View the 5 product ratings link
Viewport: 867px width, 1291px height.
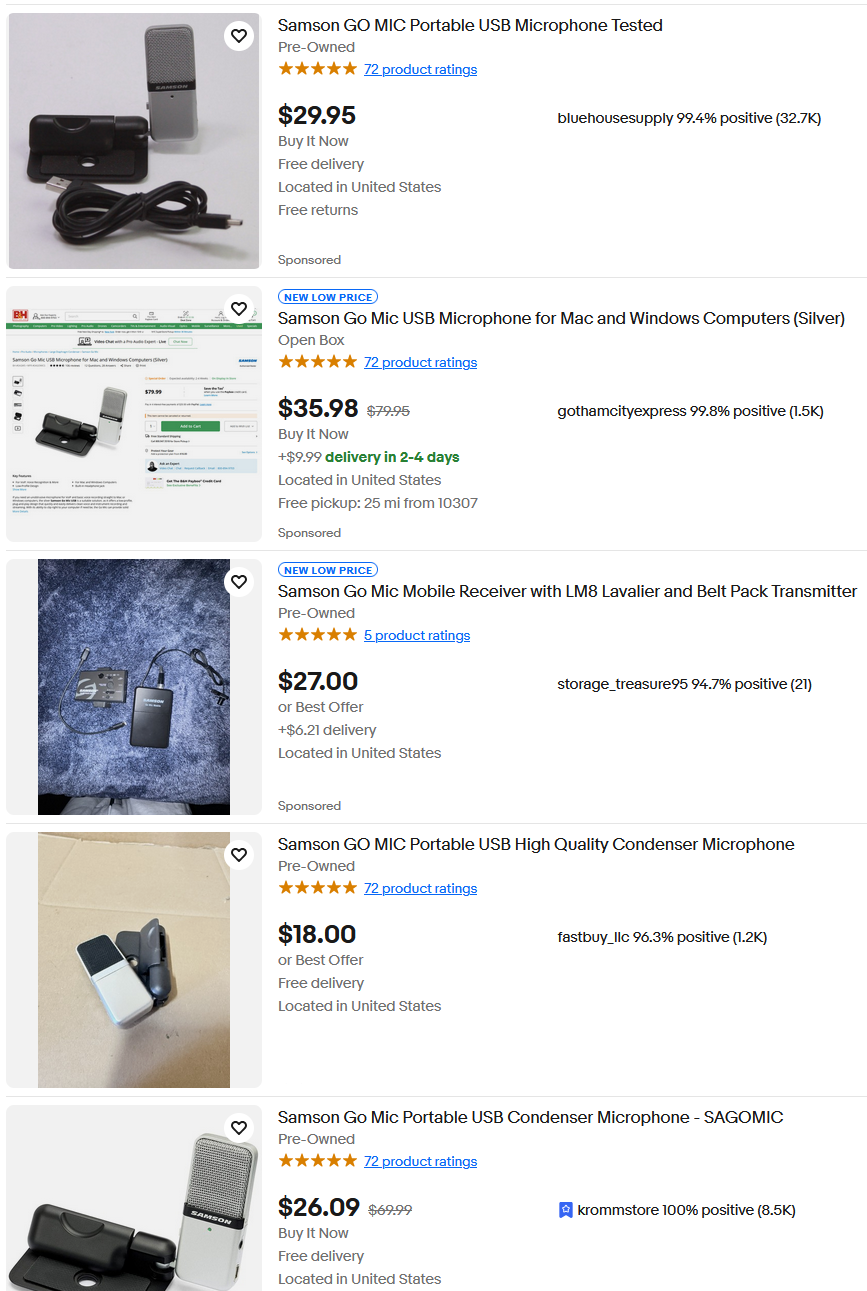(x=417, y=635)
